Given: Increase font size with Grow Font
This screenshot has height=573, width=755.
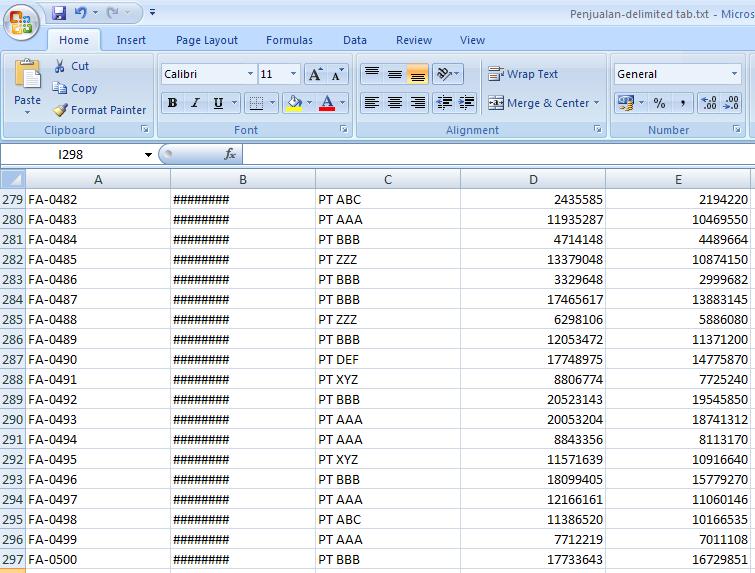Looking at the screenshot, I should click(x=315, y=75).
